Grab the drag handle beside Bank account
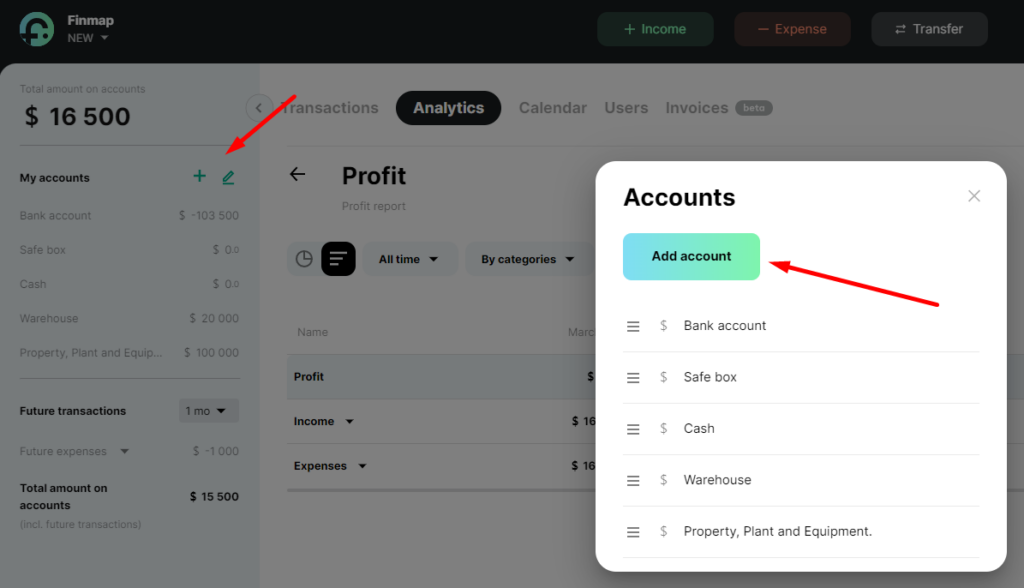Screen dimensions: 1024x588 click(x=633, y=326)
